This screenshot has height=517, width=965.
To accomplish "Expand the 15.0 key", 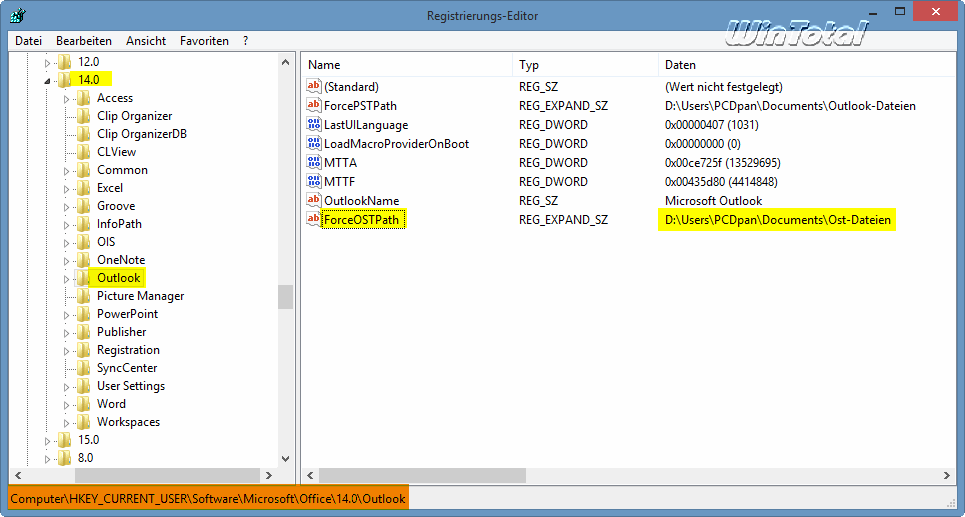I will coord(48,441).
